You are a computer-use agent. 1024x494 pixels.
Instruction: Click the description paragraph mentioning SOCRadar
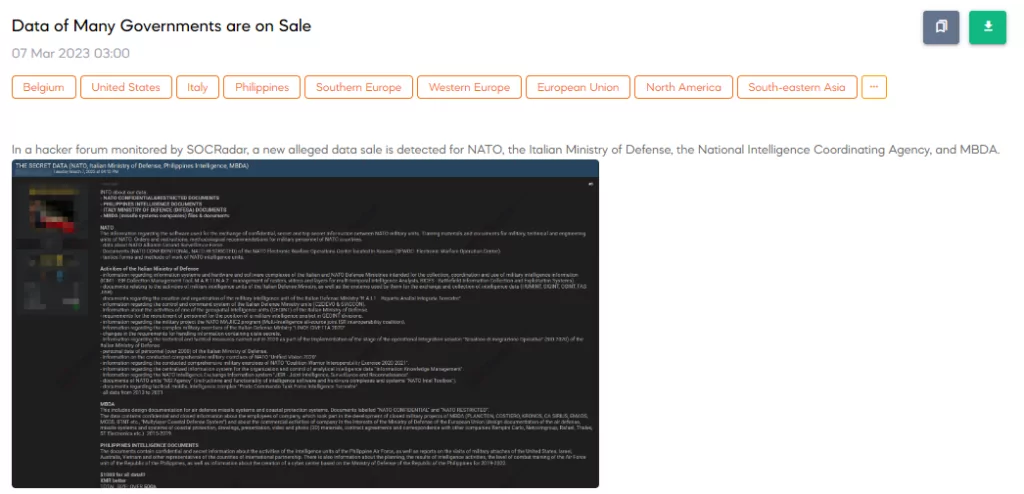[x=505, y=150]
